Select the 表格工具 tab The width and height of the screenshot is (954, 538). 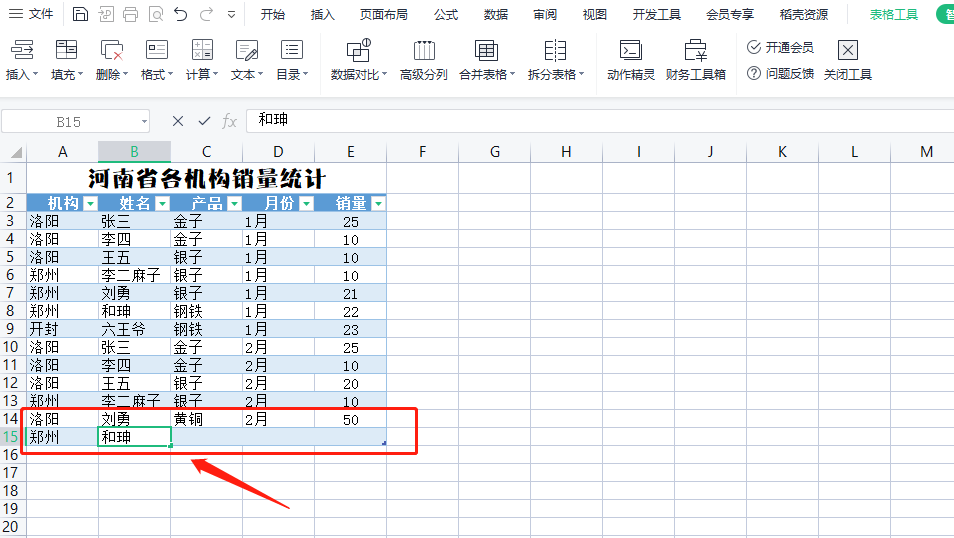pyautogui.click(x=894, y=15)
